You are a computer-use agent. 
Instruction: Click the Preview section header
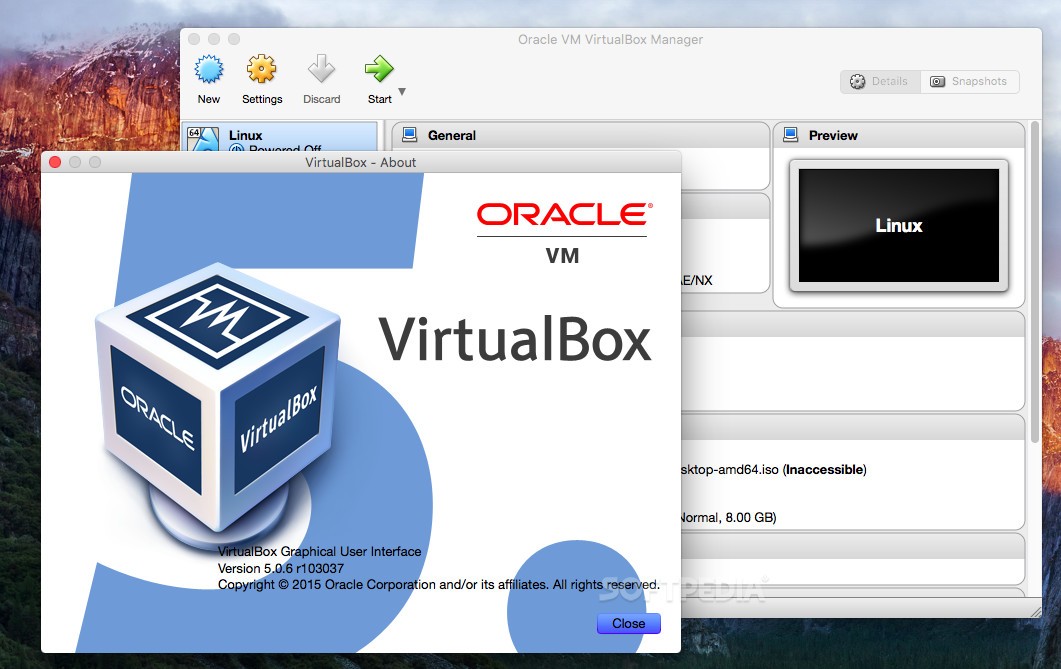(899, 135)
